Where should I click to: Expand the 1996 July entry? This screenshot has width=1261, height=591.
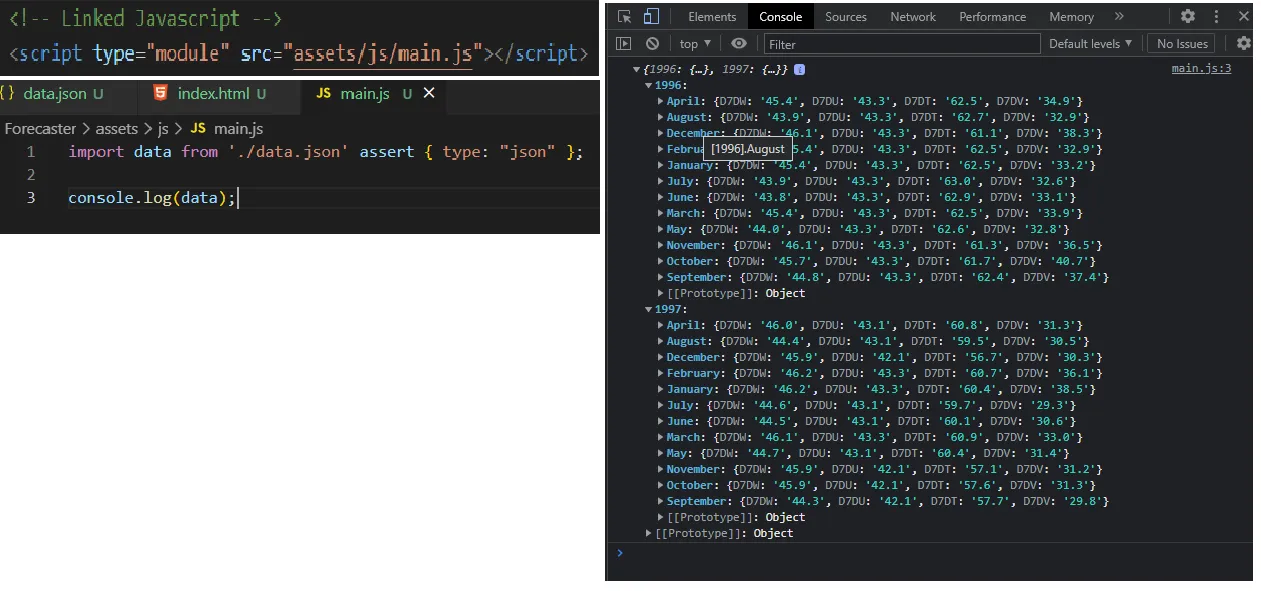click(x=660, y=181)
